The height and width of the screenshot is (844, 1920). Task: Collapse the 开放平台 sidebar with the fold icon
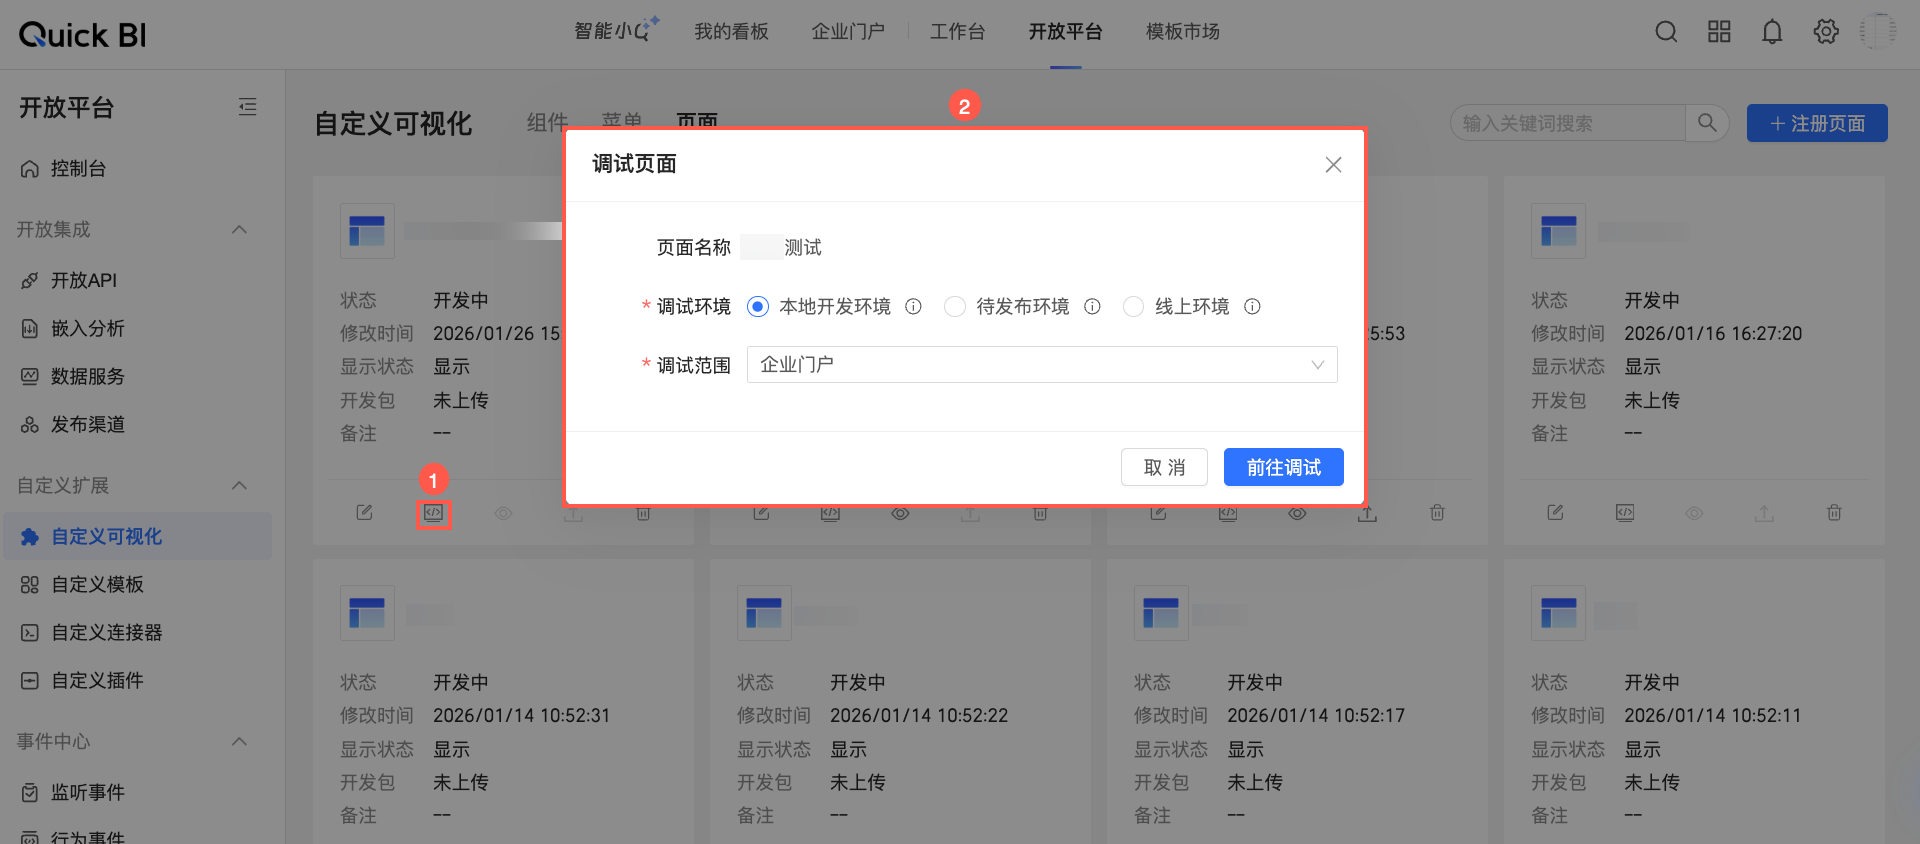pos(248,107)
